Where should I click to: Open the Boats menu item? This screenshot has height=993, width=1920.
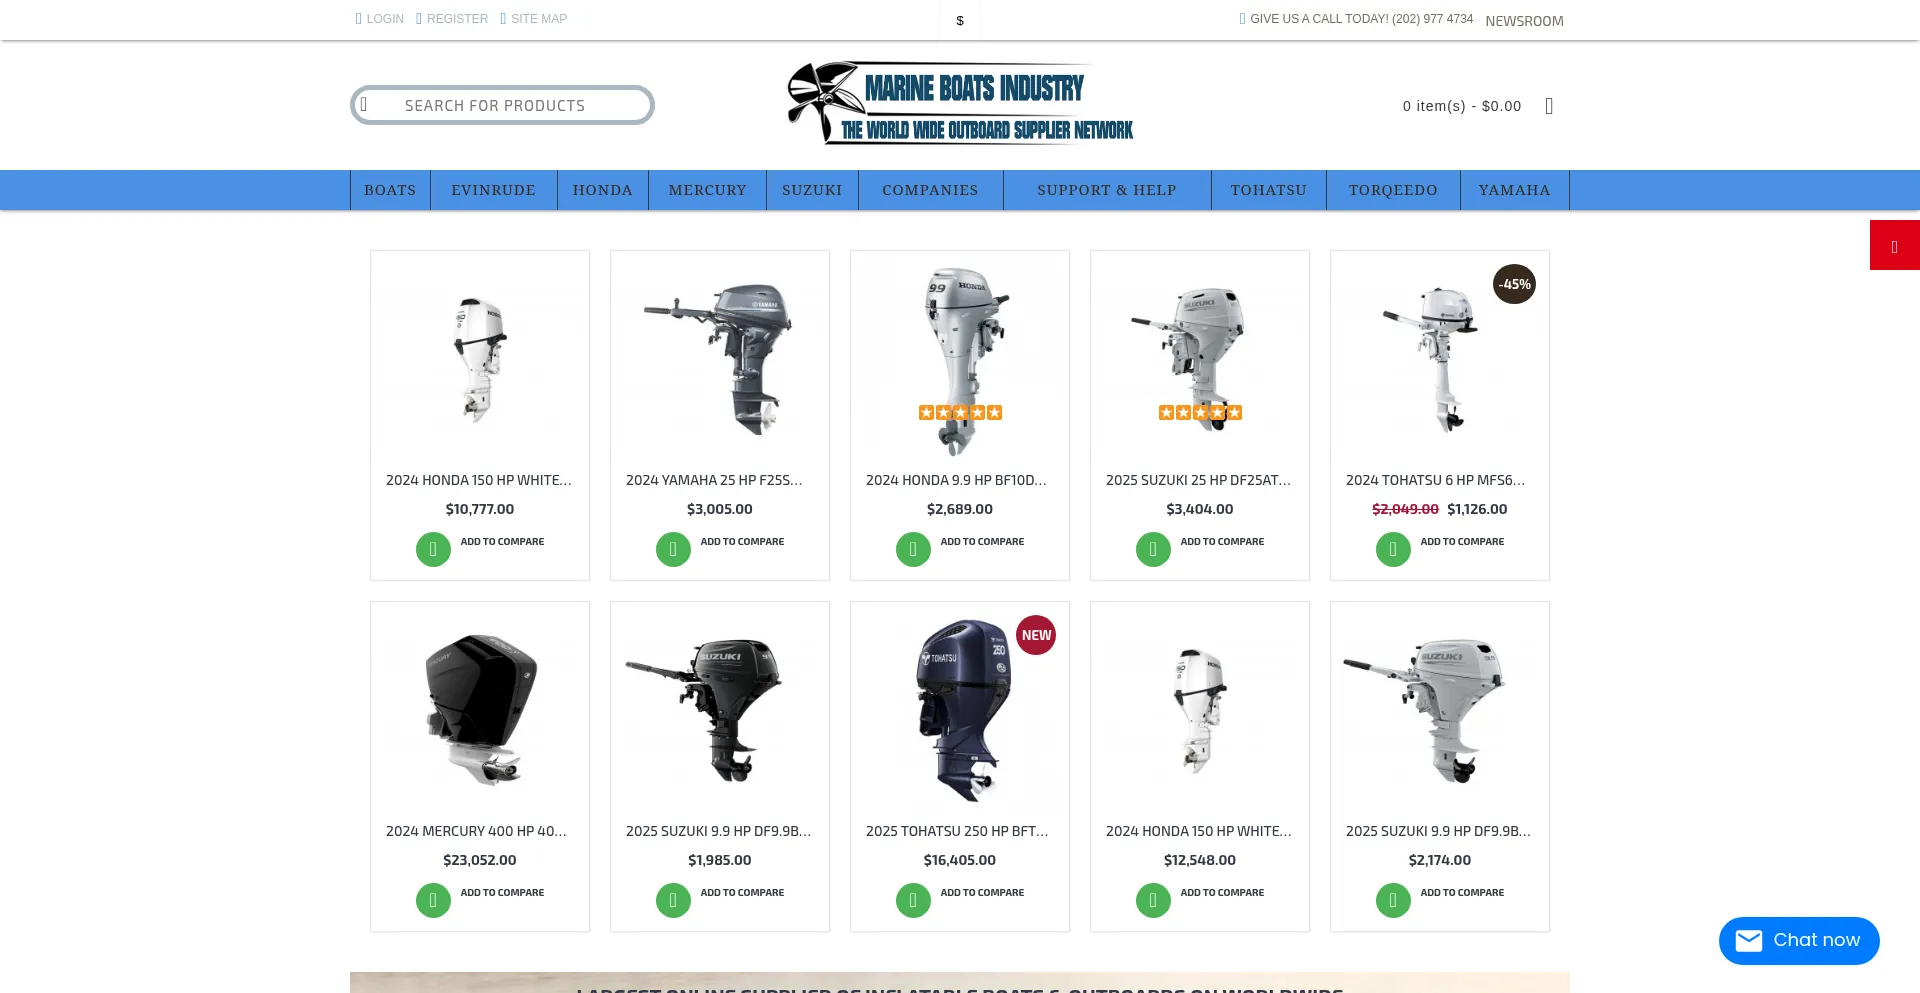390,190
